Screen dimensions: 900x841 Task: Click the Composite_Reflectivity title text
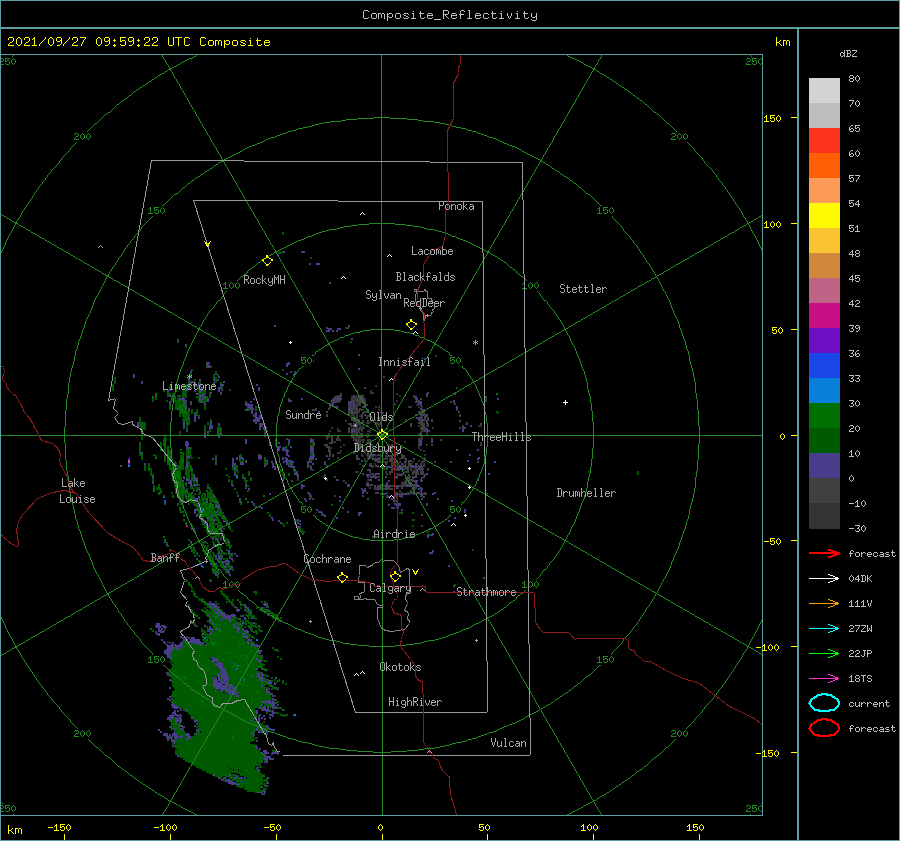click(x=450, y=15)
